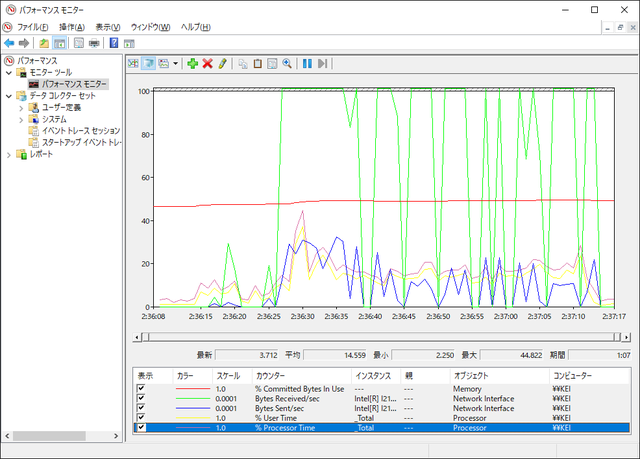Screen dimensions: 640x459
Task: Click the graph time range slider bar
Action: 382,337
